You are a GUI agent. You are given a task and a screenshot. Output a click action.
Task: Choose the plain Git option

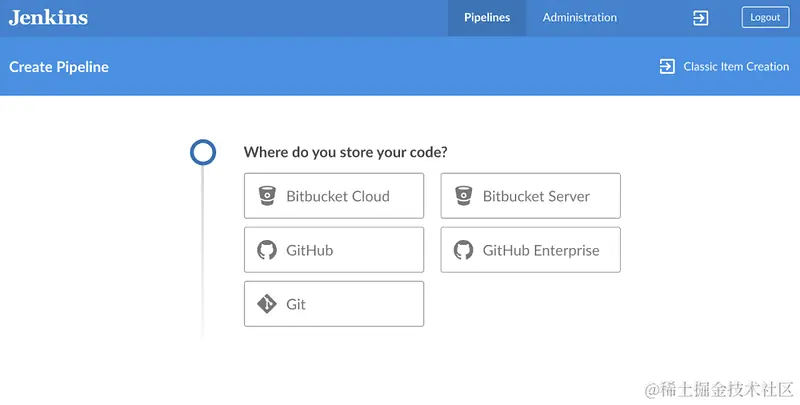334,304
